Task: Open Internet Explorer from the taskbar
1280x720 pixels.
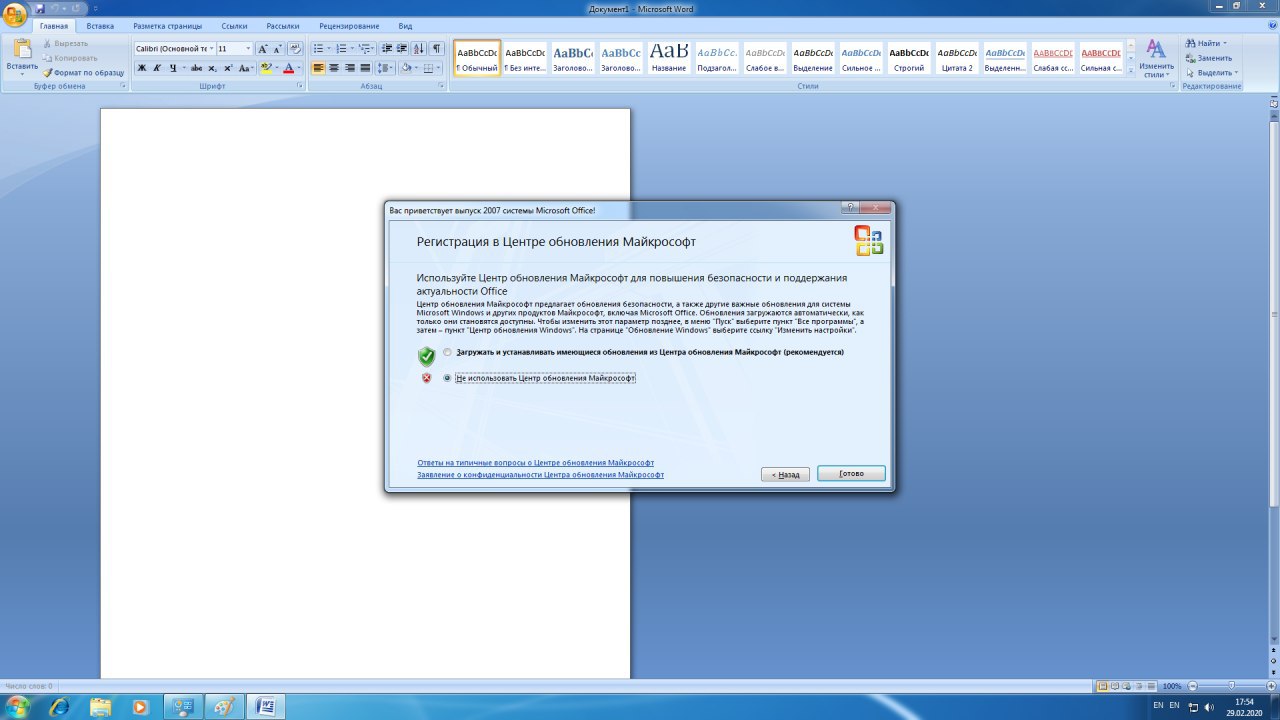Action: (60, 707)
